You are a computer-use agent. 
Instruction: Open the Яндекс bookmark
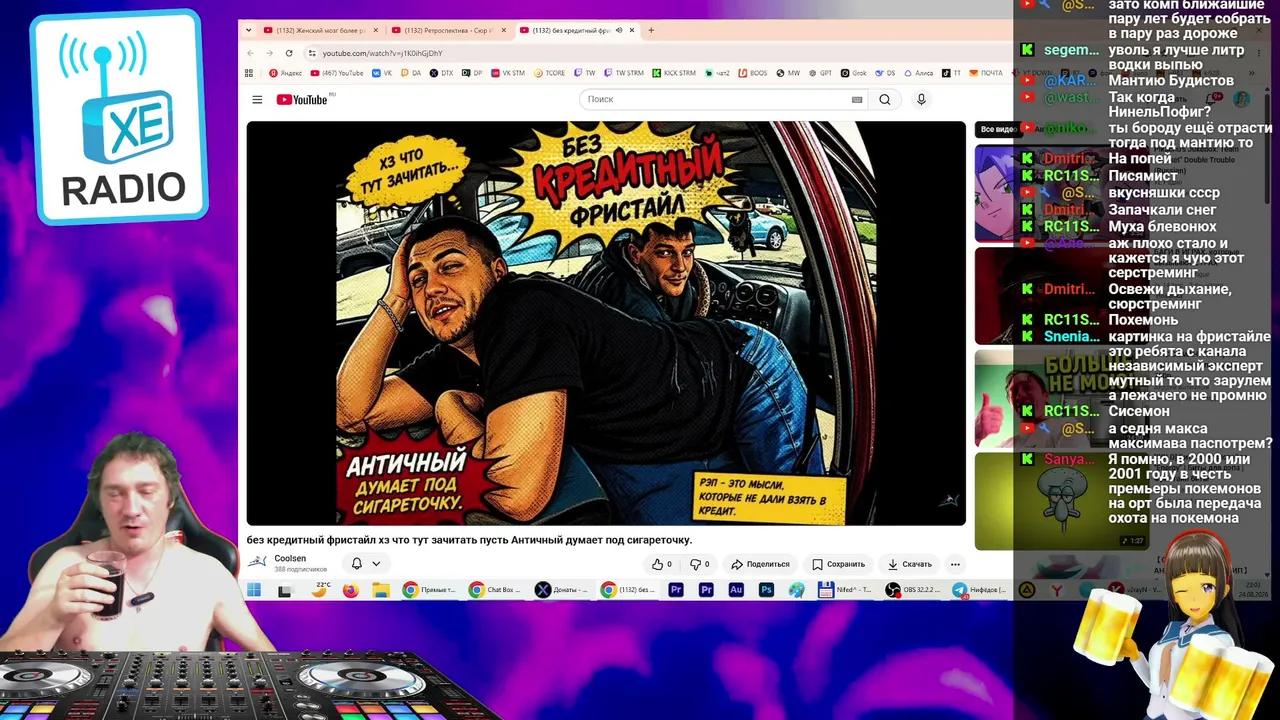[x=285, y=73]
